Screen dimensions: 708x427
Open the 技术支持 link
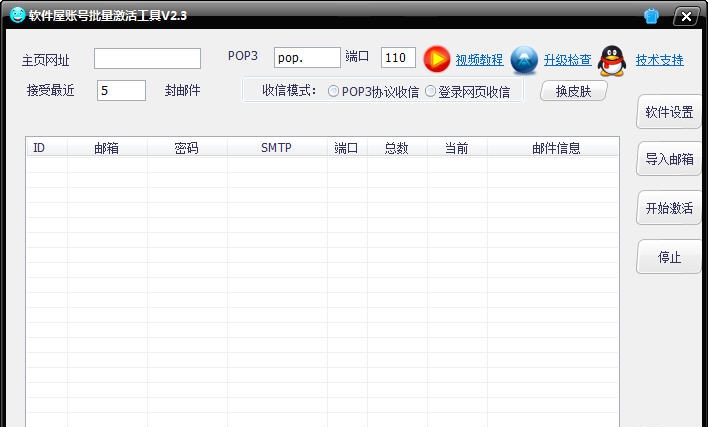pyautogui.click(x=660, y=60)
